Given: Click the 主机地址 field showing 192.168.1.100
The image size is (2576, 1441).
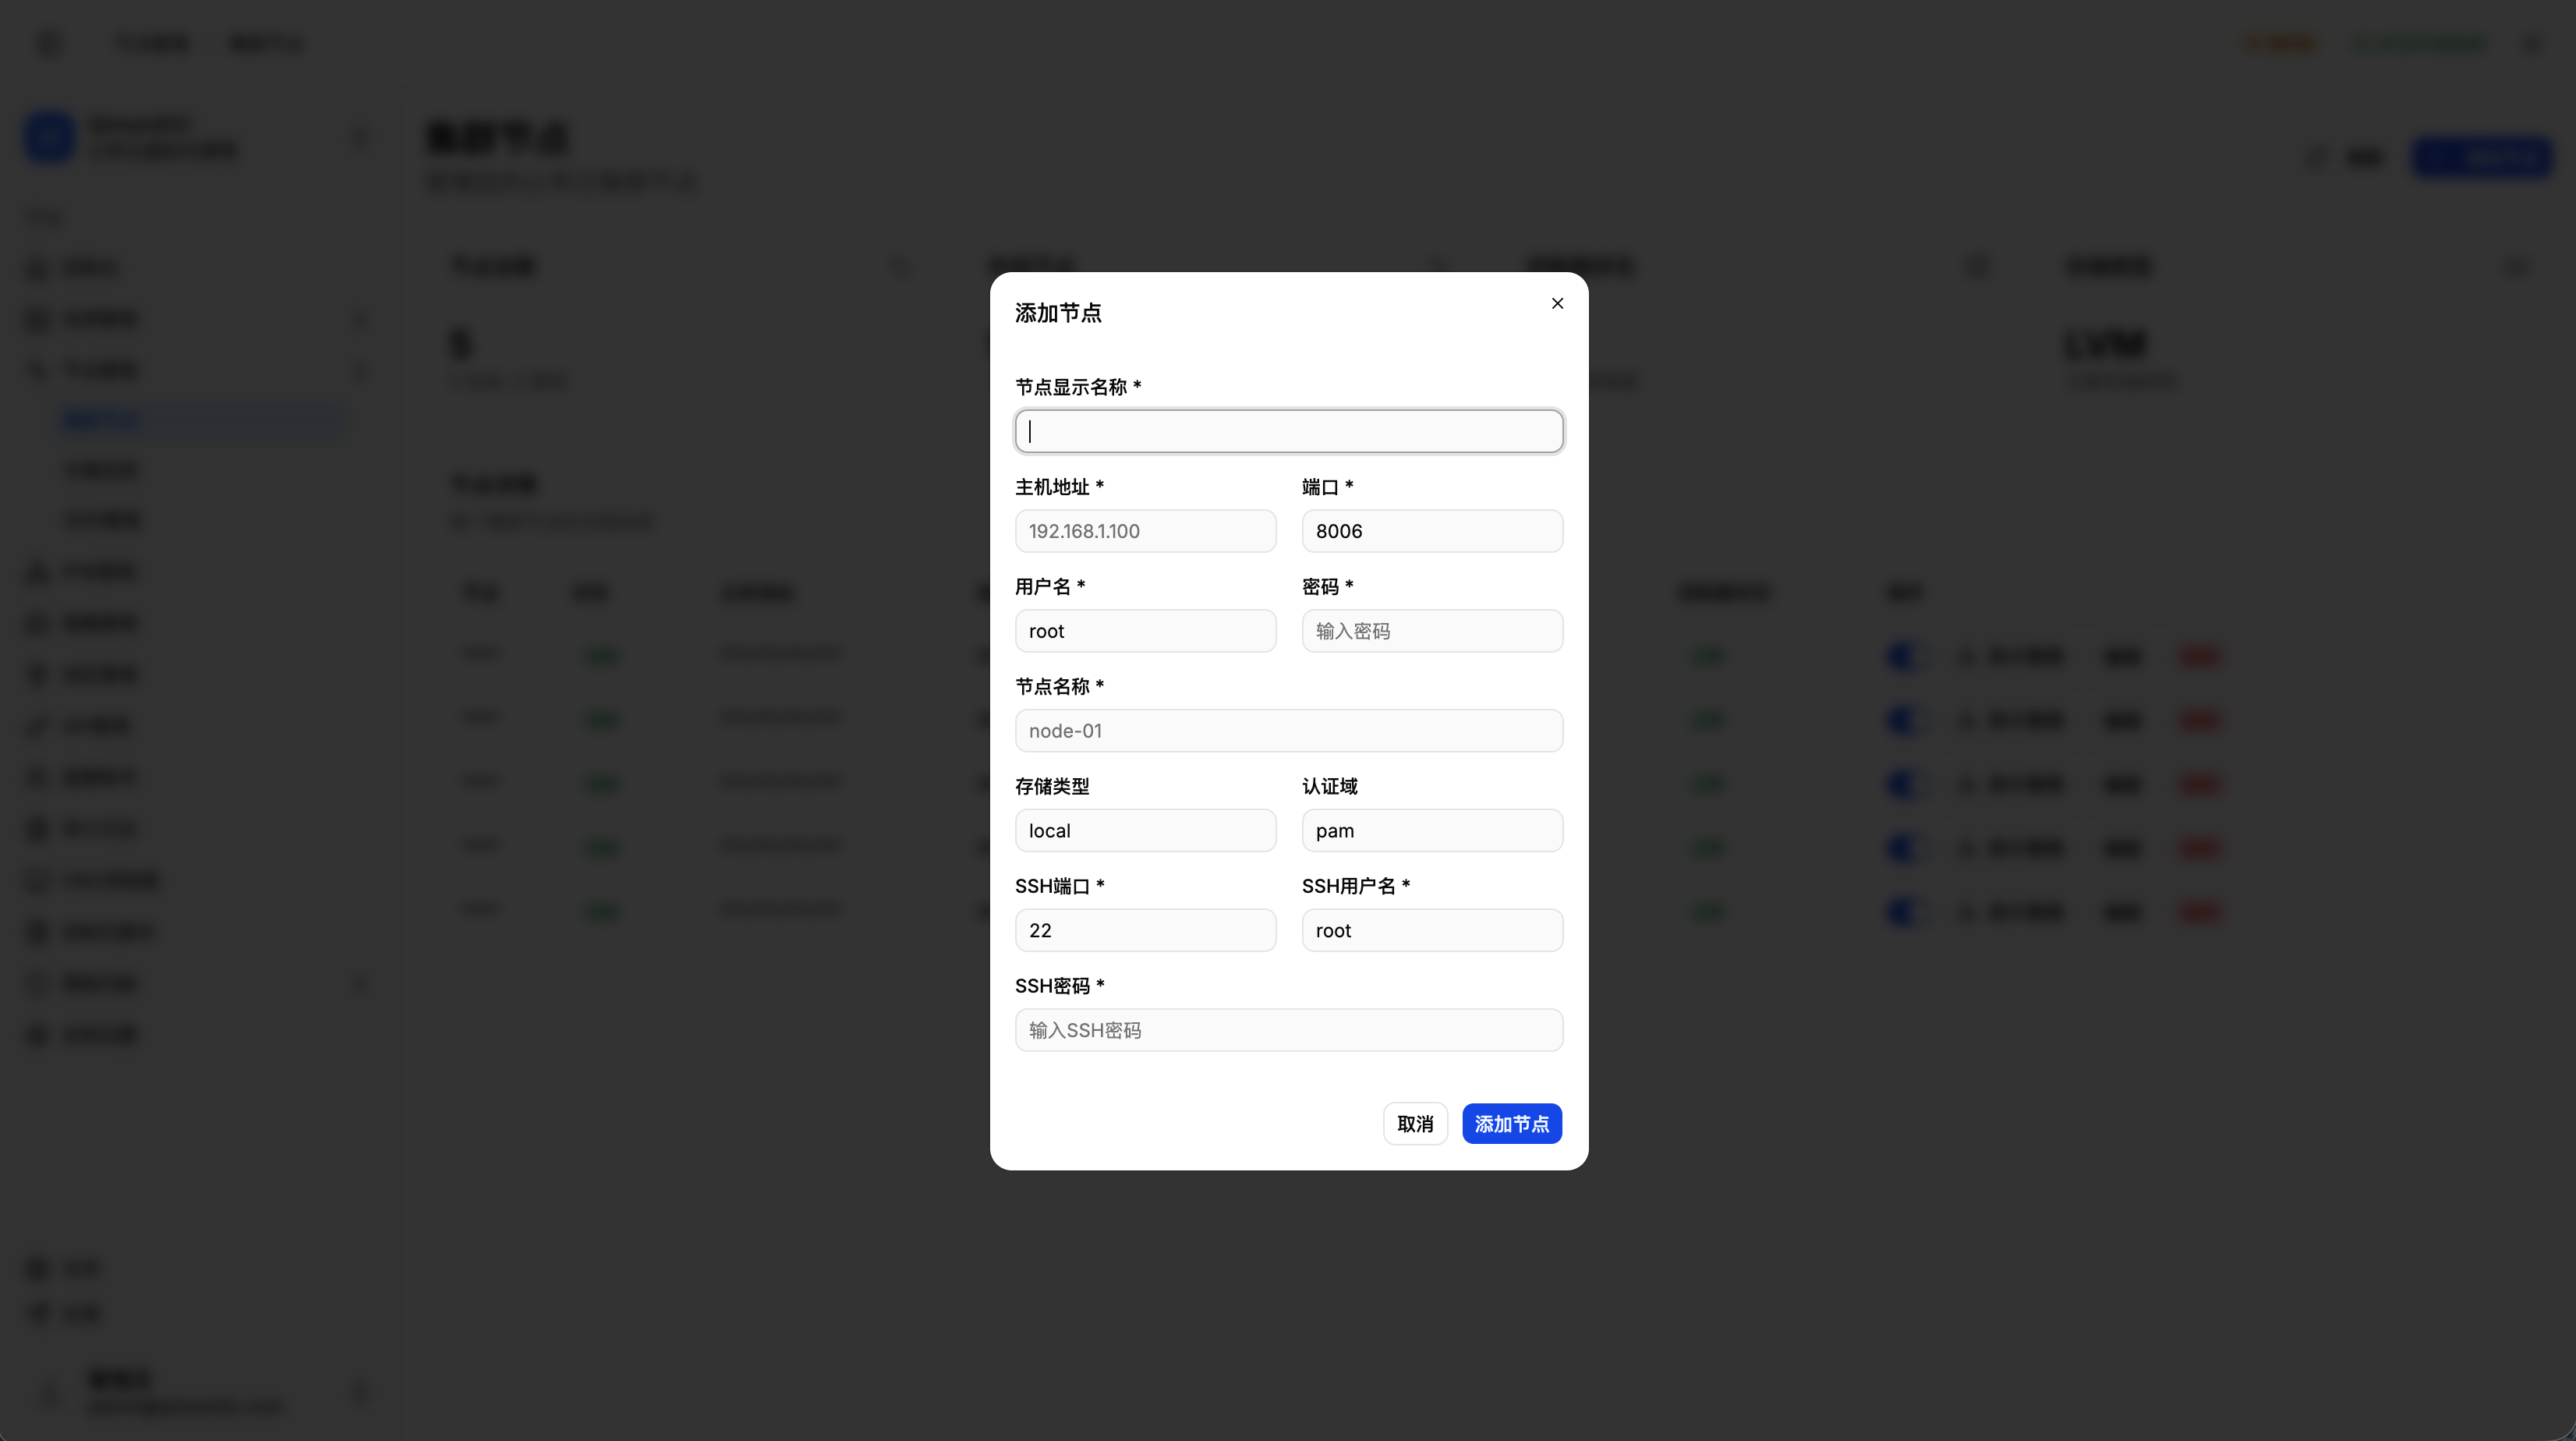Looking at the screenshot, I should [1145, 531].
